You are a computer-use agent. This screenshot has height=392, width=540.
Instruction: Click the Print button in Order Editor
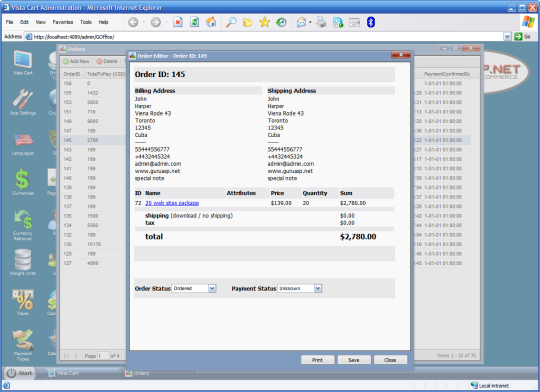click(x=318, y=360)
